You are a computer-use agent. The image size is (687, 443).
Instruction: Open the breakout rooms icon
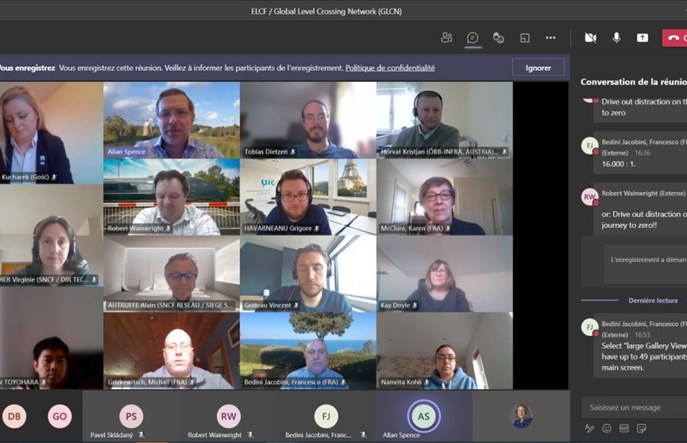[524, 38]
